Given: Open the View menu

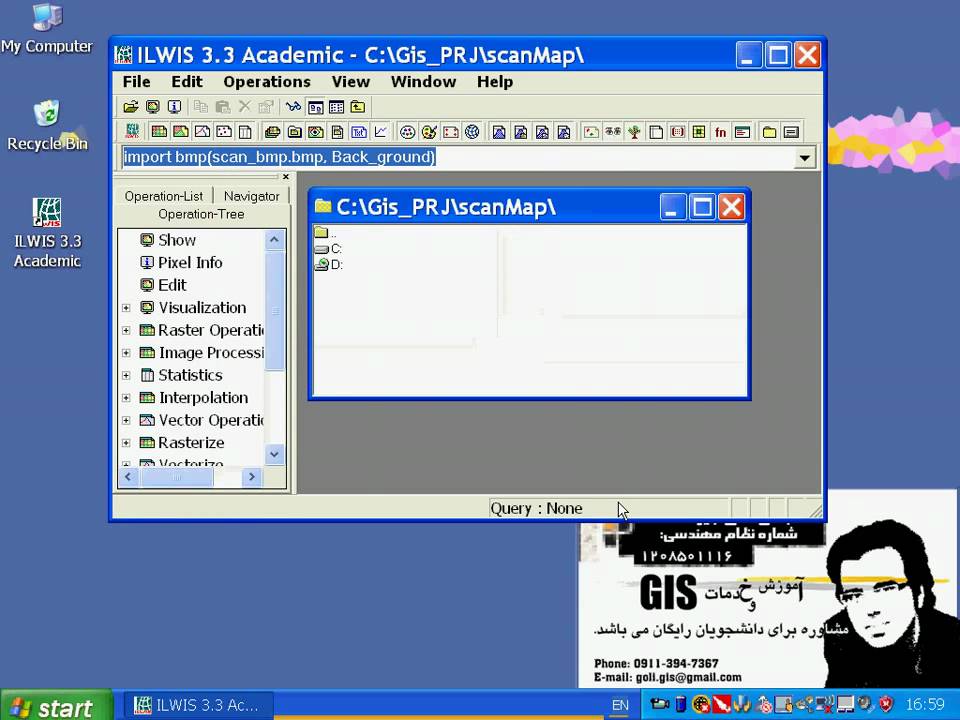Looking at the screenshot, I should coord(351,81).
